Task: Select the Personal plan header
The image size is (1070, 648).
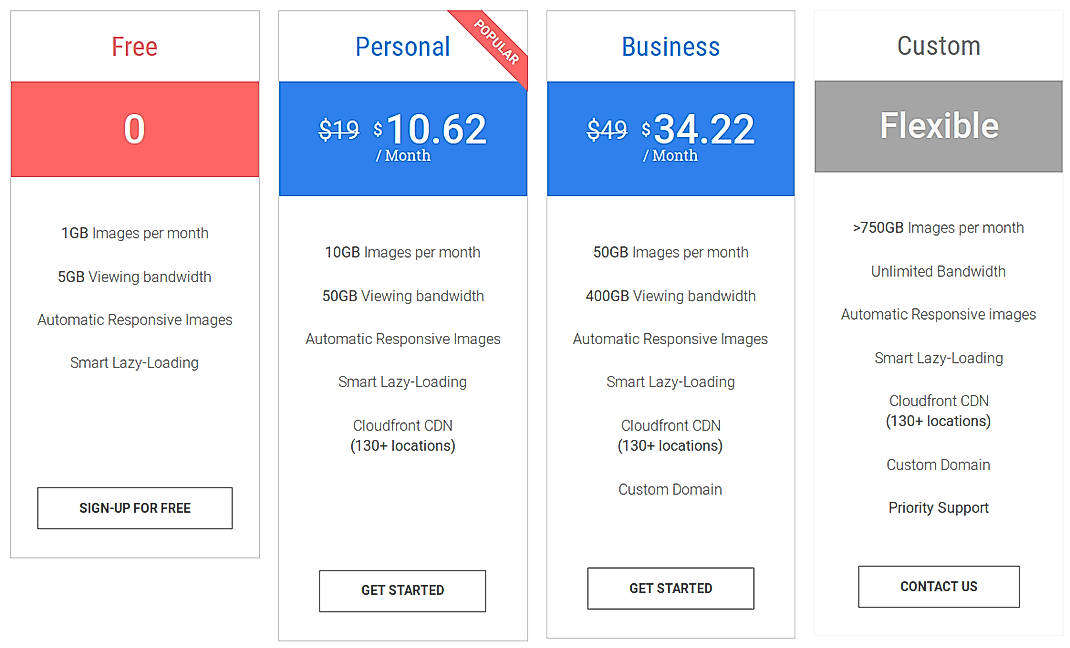Action: (x=402, y=46)
